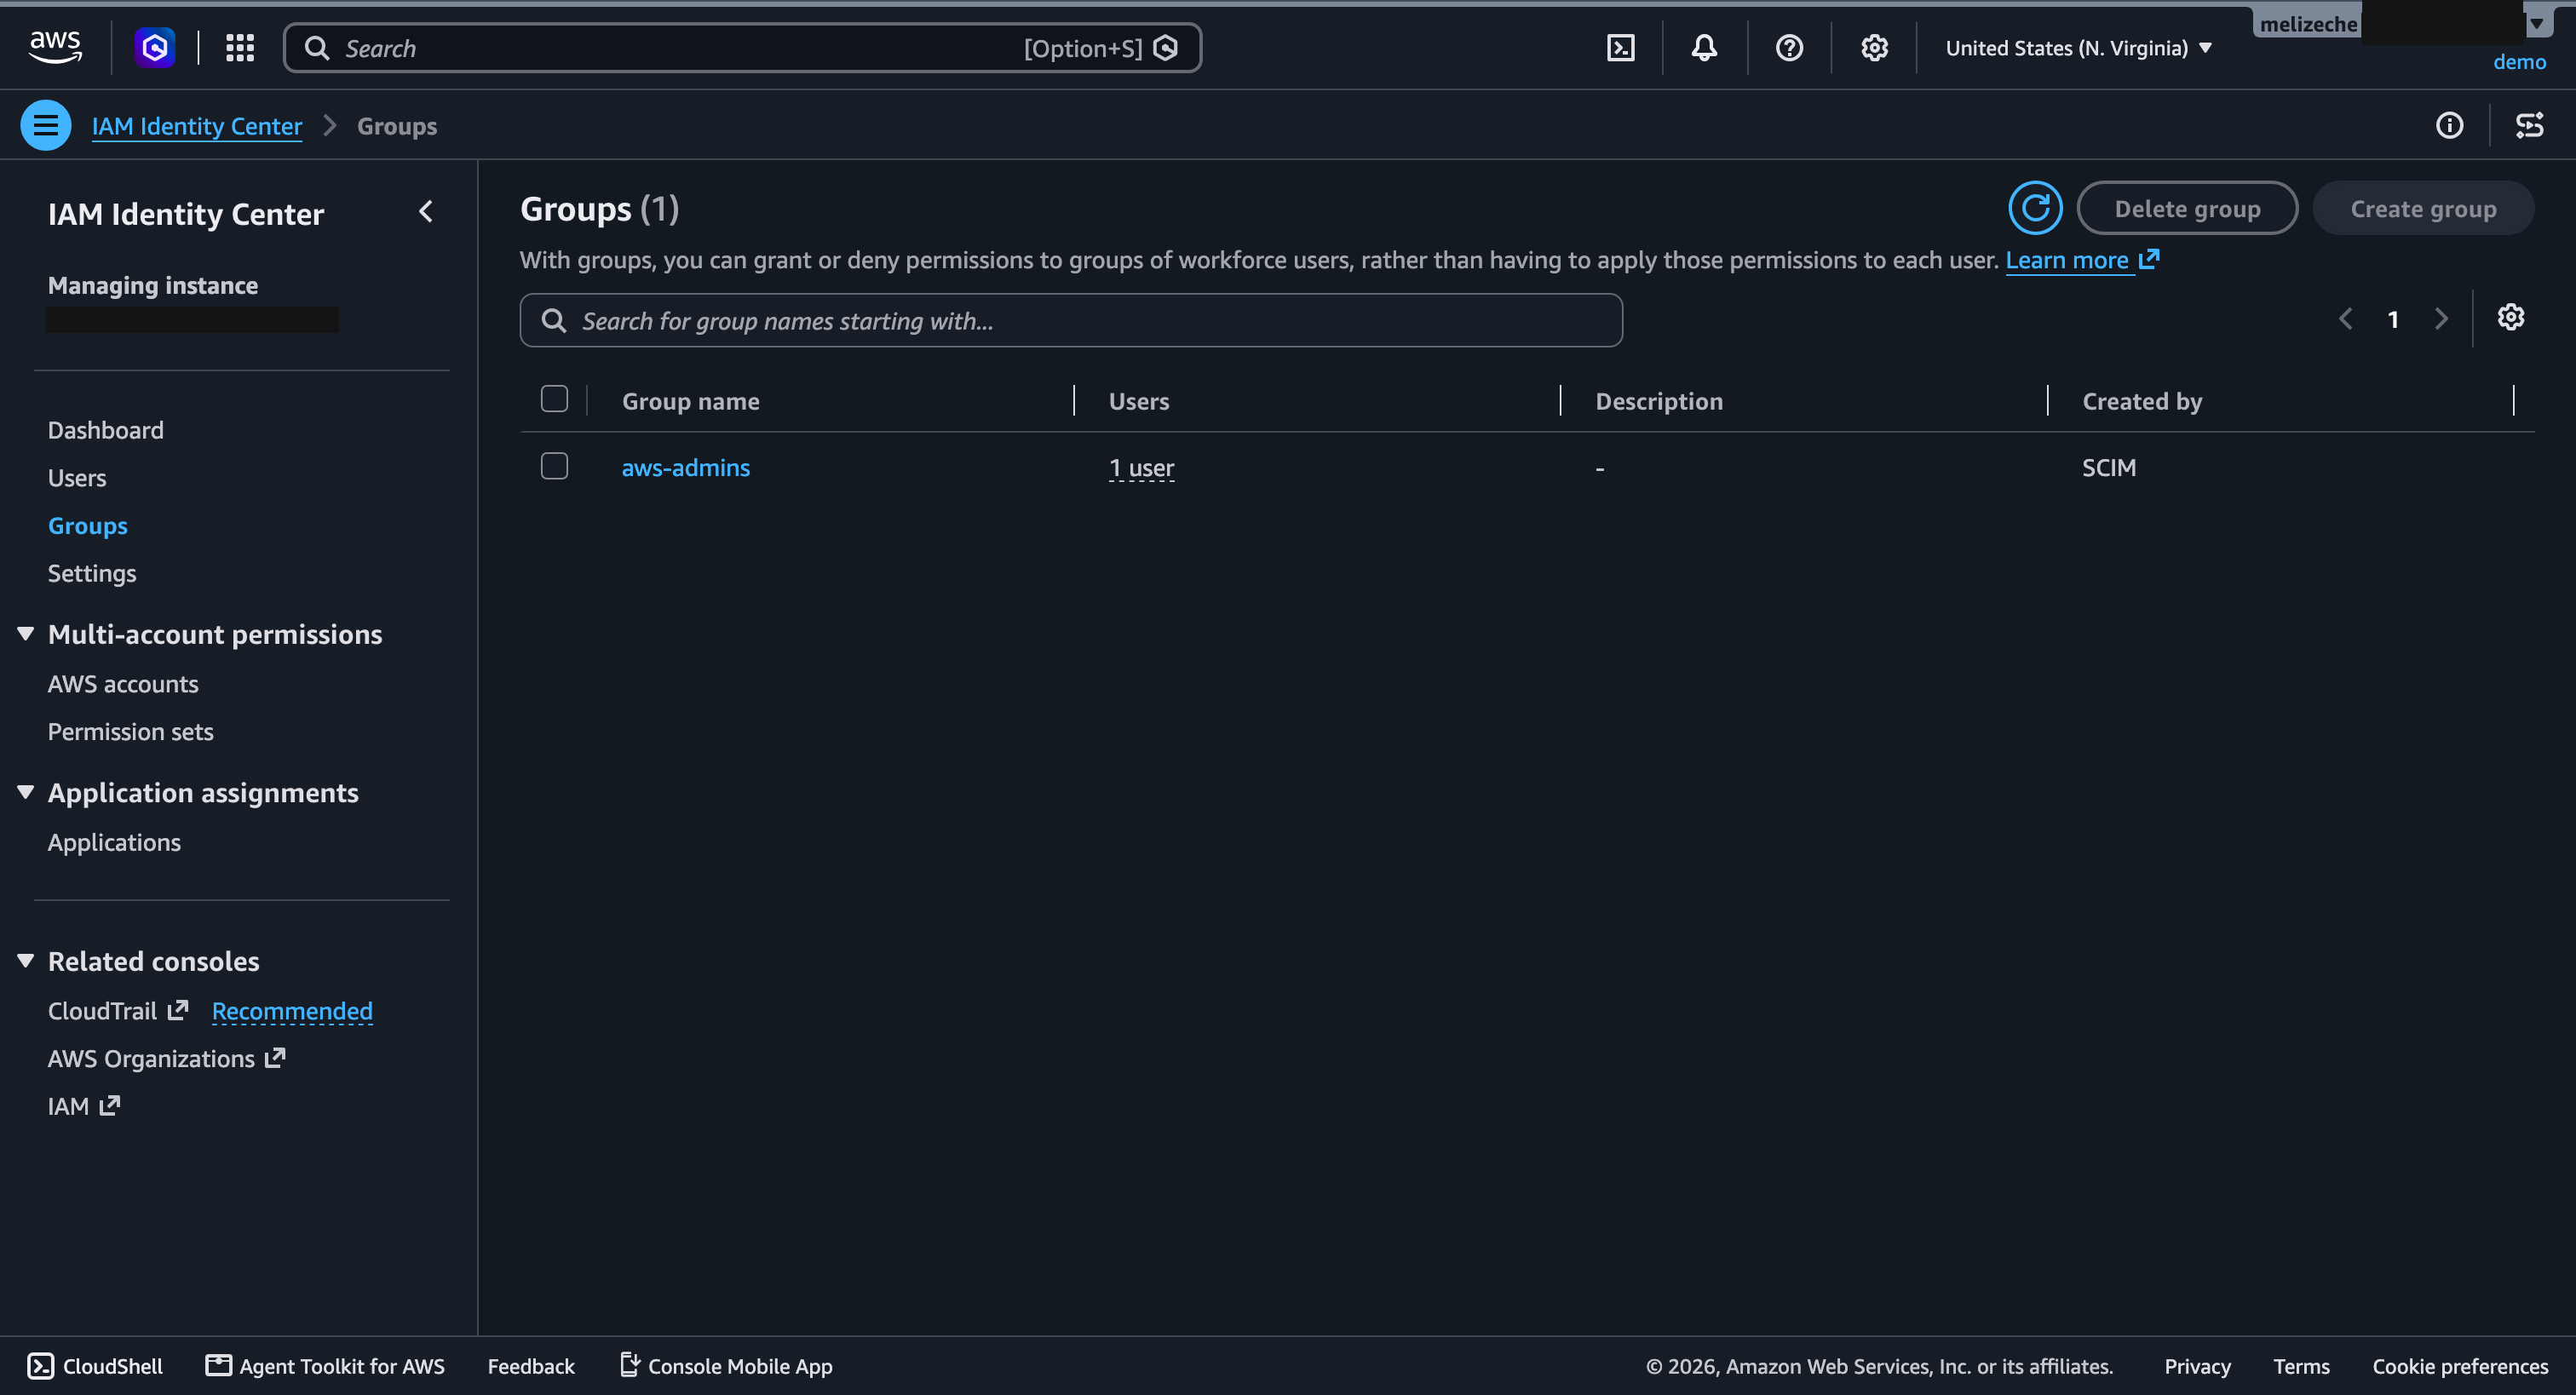Open Settings in the sidebar
This screenshot has width=2576, height=1395.
92,573
